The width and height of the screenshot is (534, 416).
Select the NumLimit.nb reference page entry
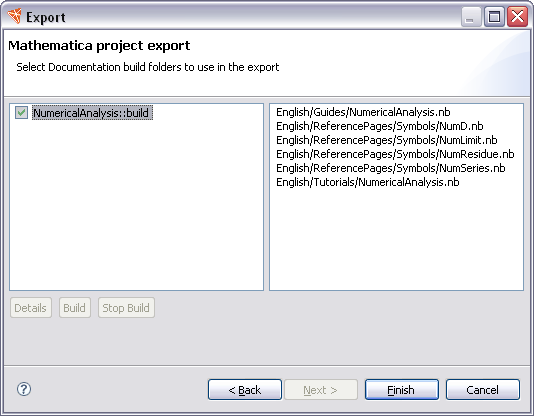coord(387,140)
